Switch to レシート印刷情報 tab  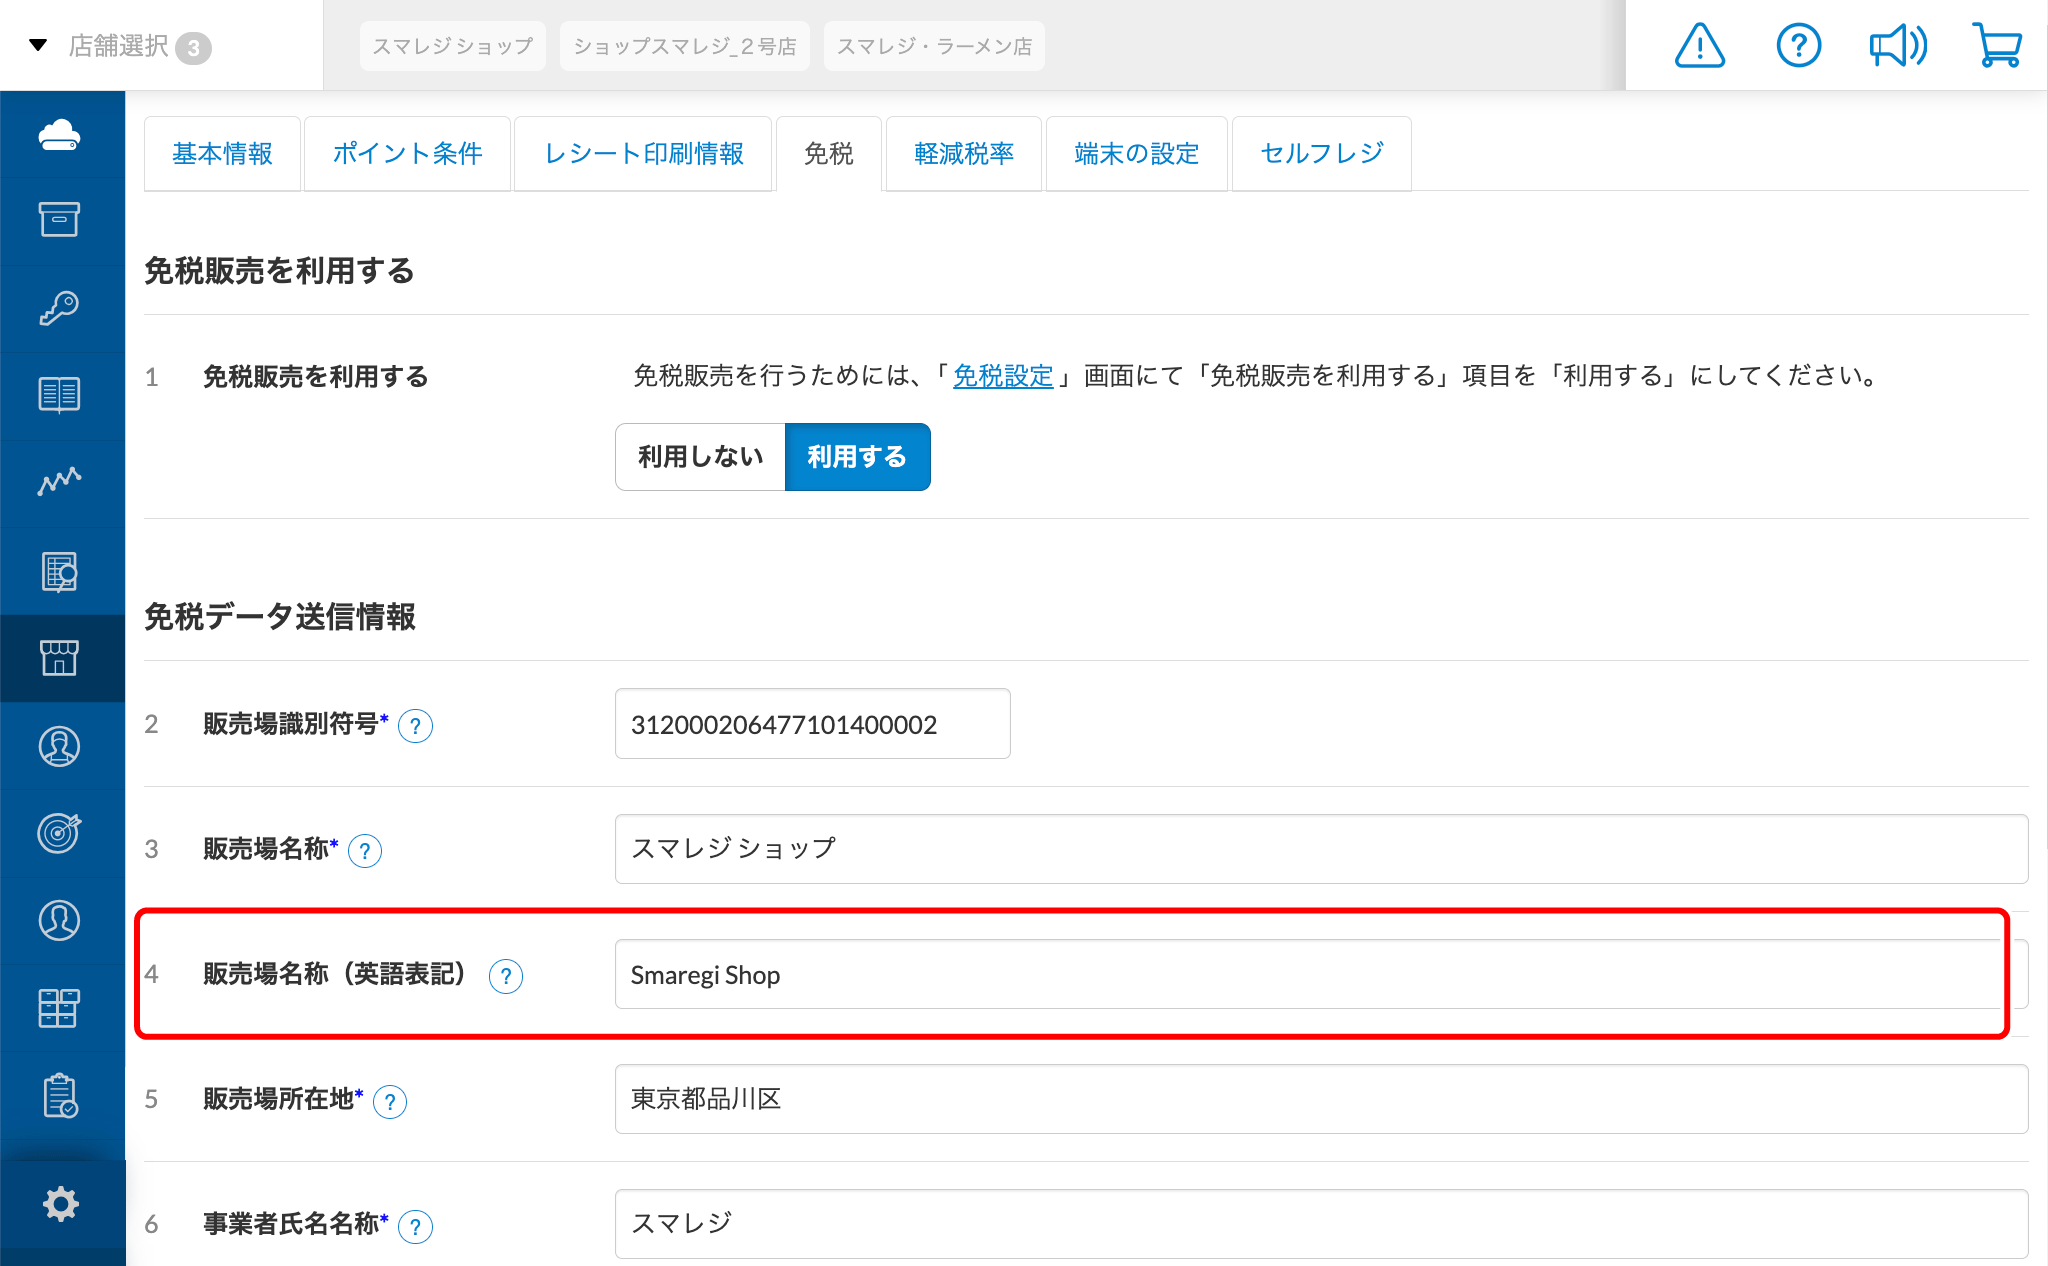pos(643,154)
